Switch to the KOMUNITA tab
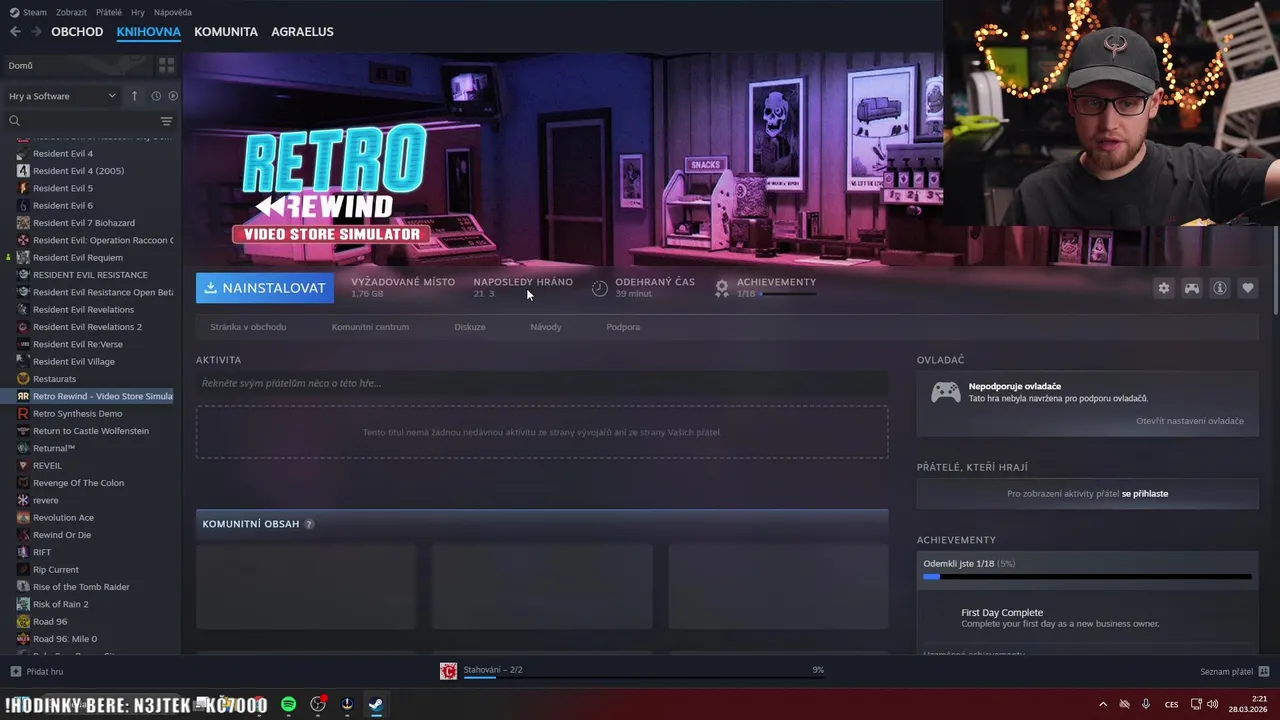This screenshot has height=720, width=1280. tap(226, 32)
